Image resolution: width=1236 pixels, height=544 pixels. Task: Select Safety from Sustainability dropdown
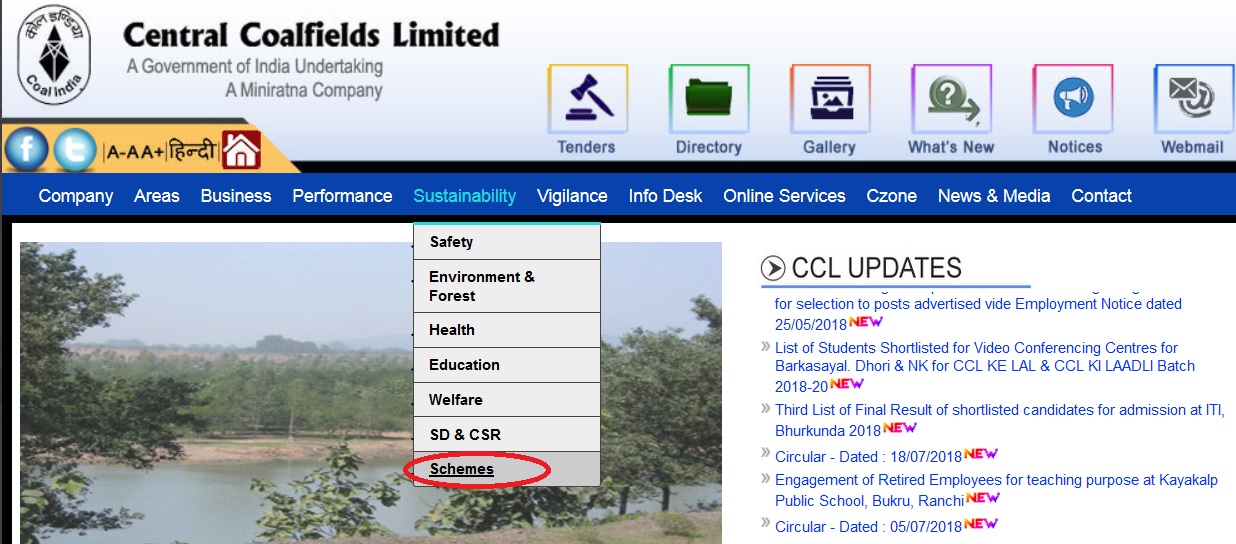507,242
